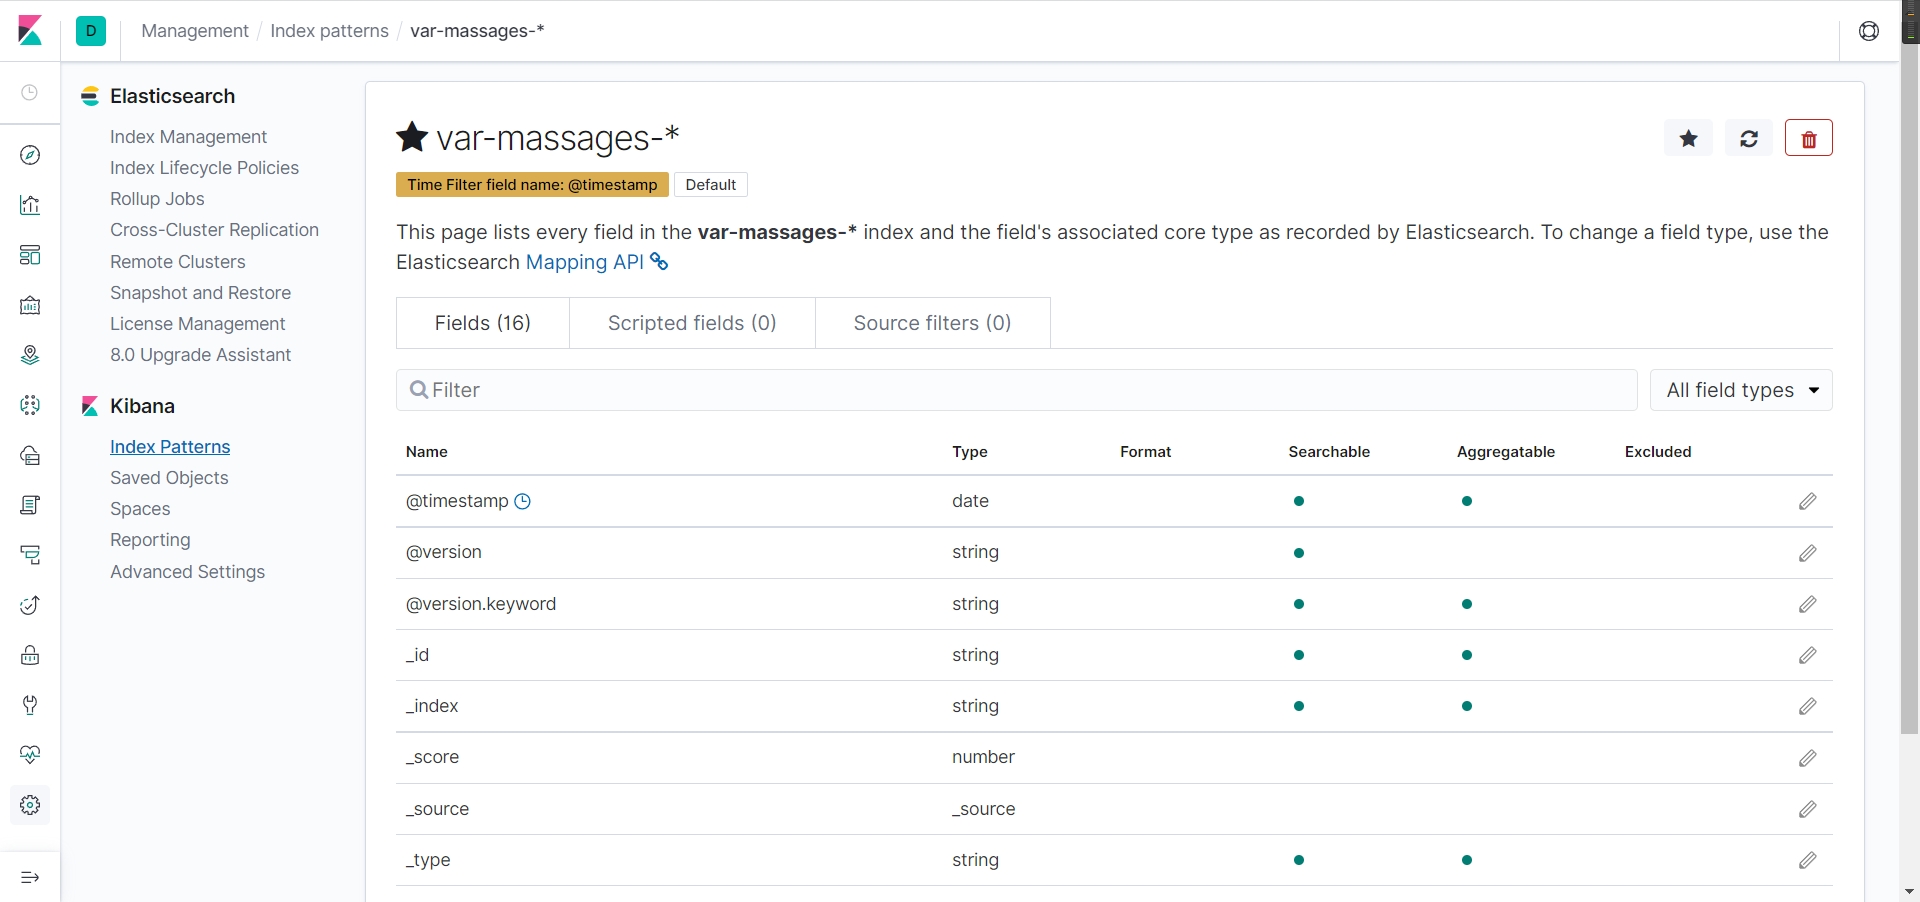Screen dimensions: 1920x902
Task: Delete index pattern using red trash icon
Action: click(x=1808, y=138)
